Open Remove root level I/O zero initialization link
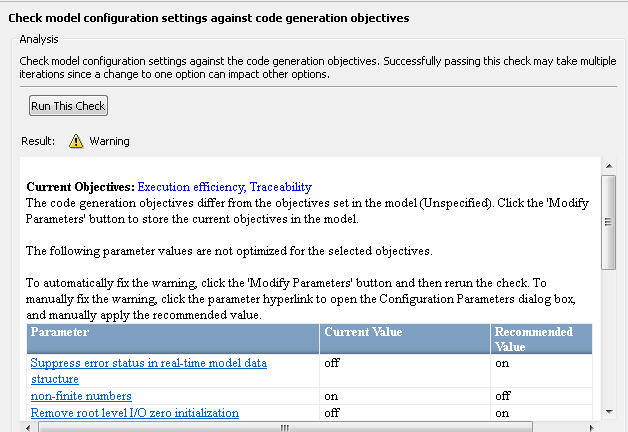Image resolution: width=628 pixels, height=432 pixels. pyautogui.click(x=134, y=412)
